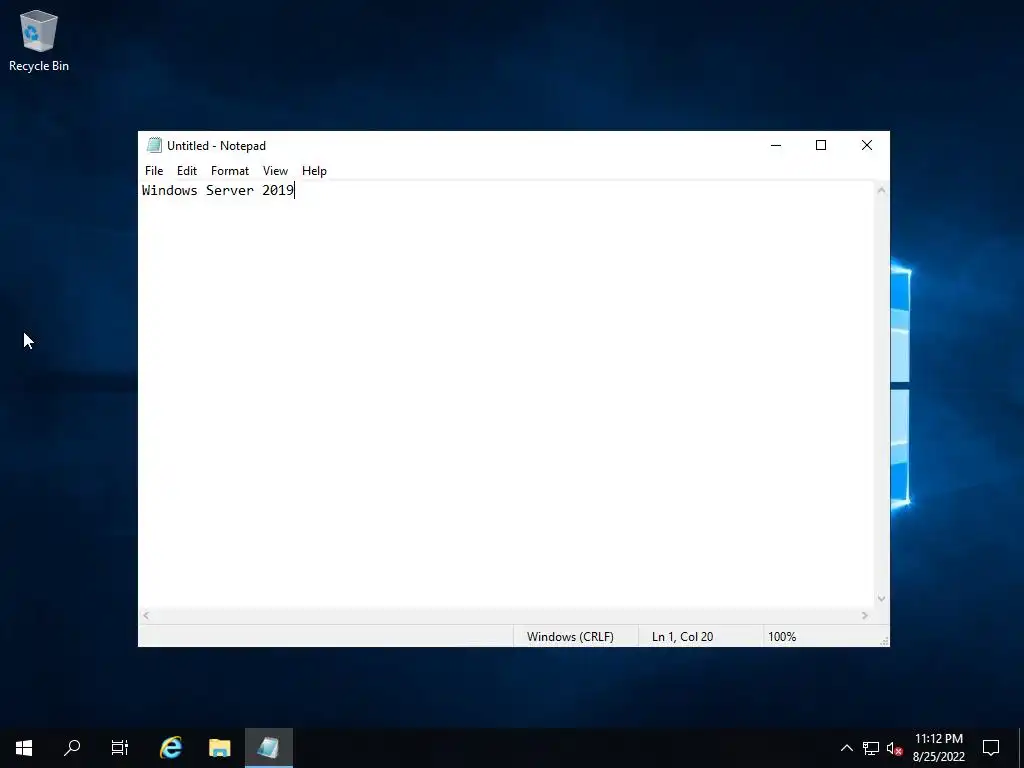The image size is (1024, 768).
Task: Click the Notepad icon in title bar
Action: tap(154, 145)
